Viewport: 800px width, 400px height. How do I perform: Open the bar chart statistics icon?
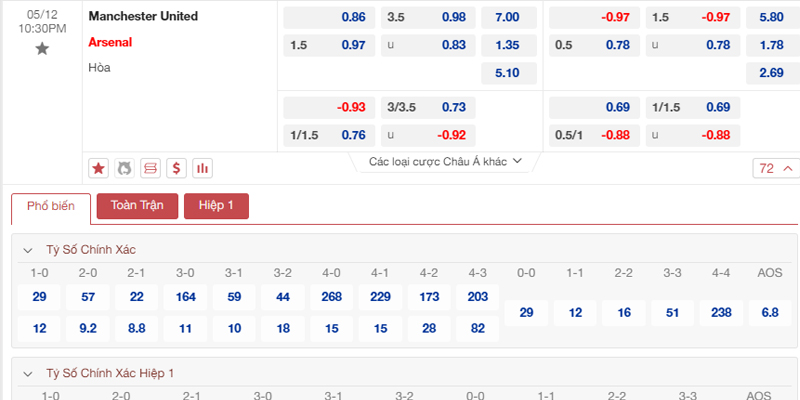pyautogui.click(x=203, y=168)
